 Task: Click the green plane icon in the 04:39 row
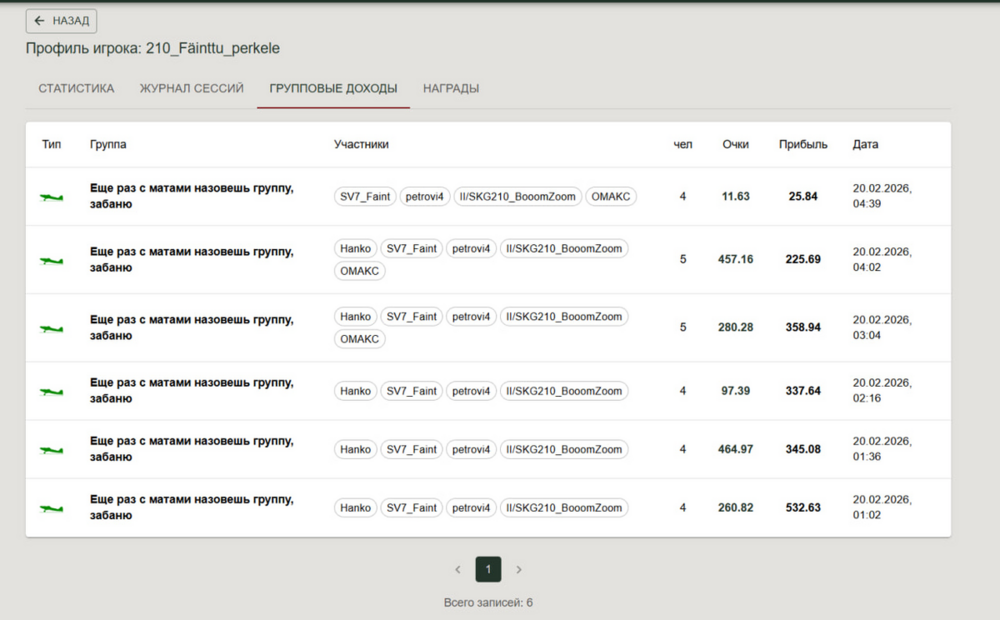click(51, 197)
